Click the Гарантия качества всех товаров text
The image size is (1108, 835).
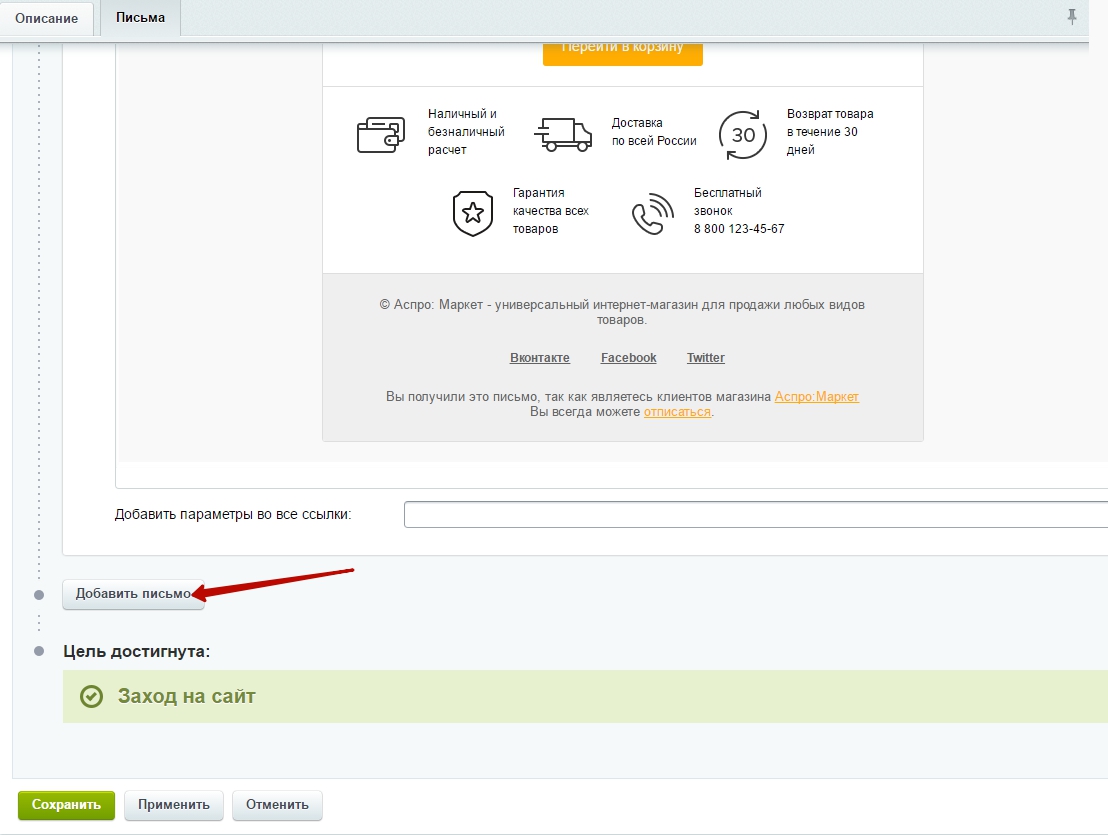tap(551, 211)
